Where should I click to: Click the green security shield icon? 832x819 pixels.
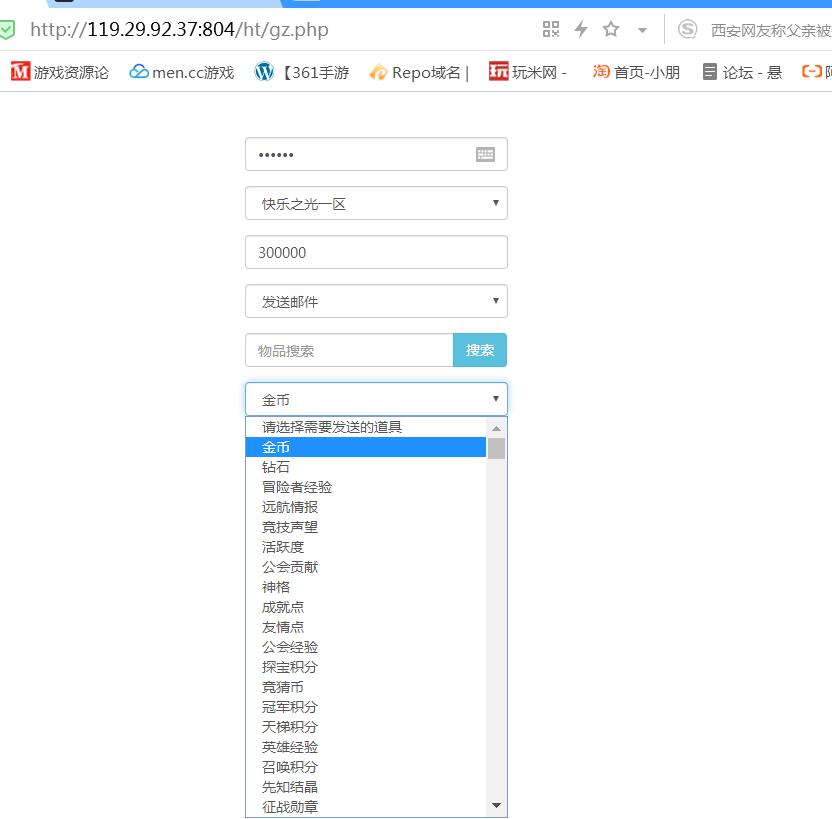tap(7, 29)
